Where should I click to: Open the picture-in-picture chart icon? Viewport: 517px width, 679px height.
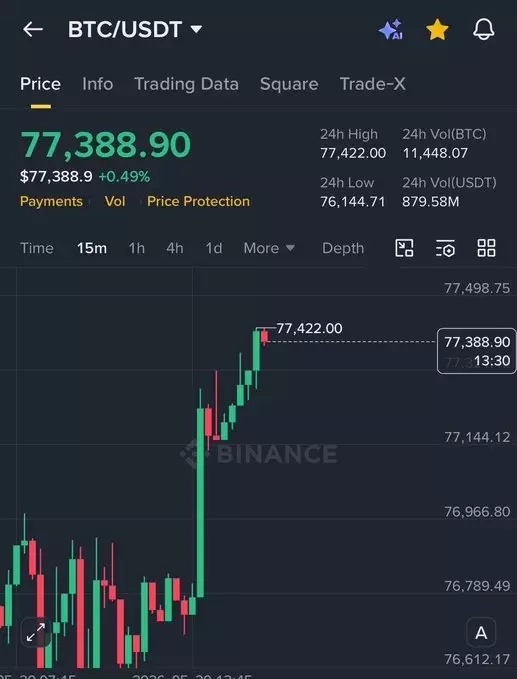click(404, 248)
